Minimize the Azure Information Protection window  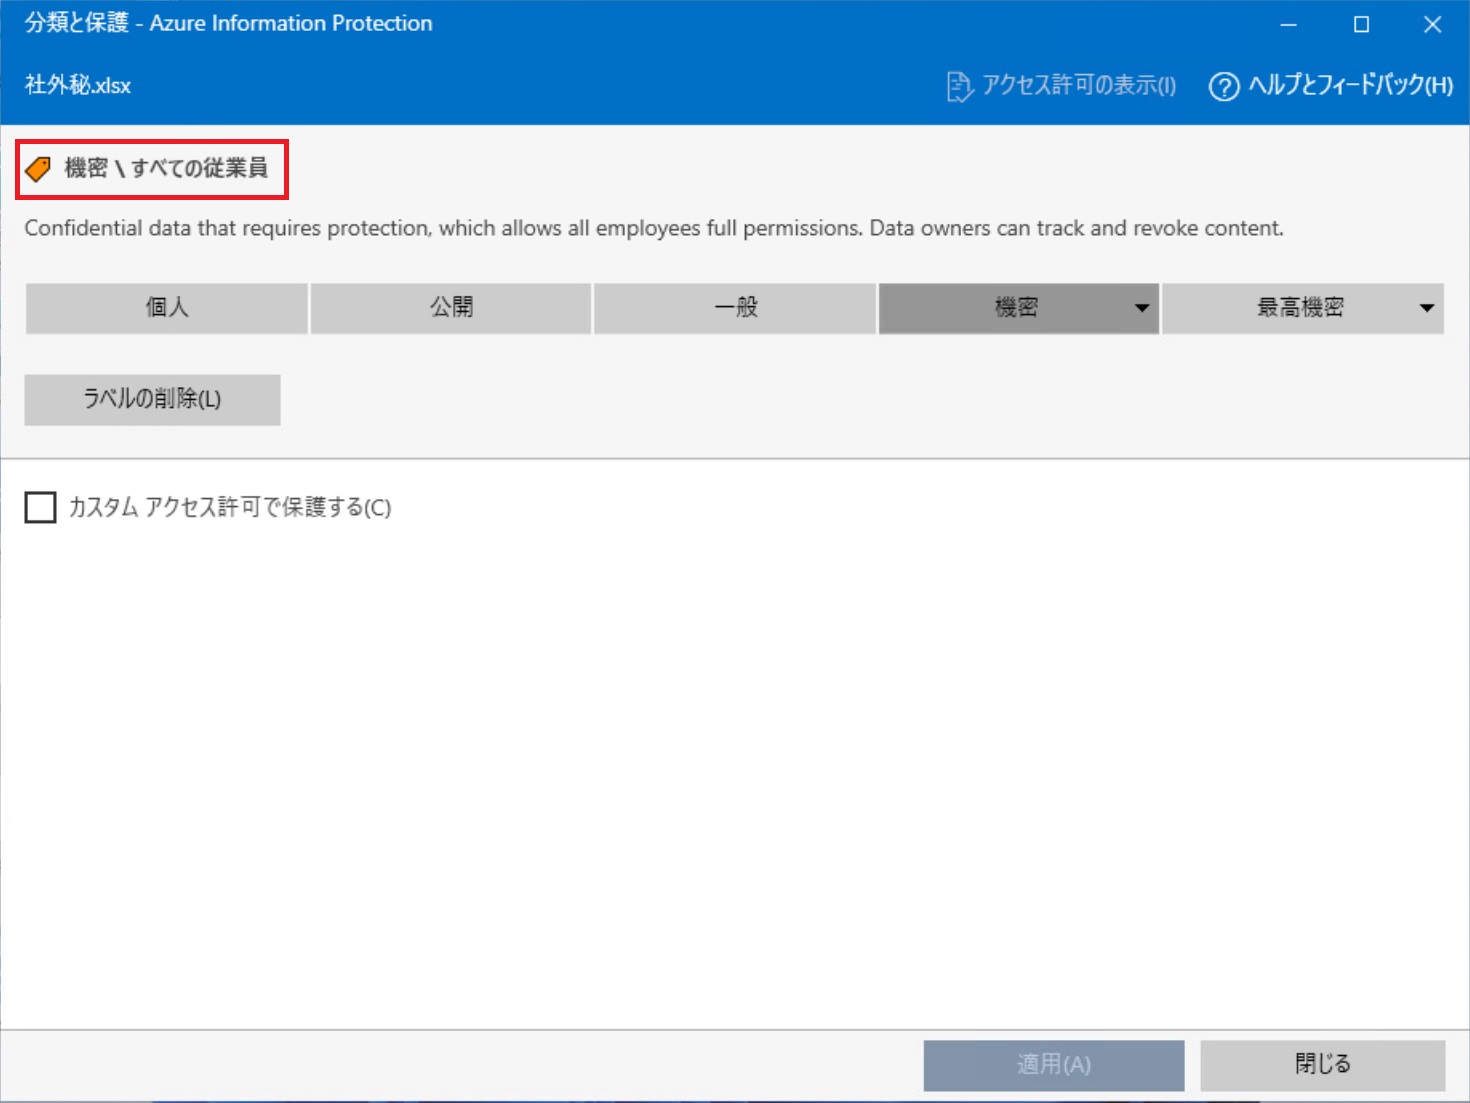[x=1289, y=24]
